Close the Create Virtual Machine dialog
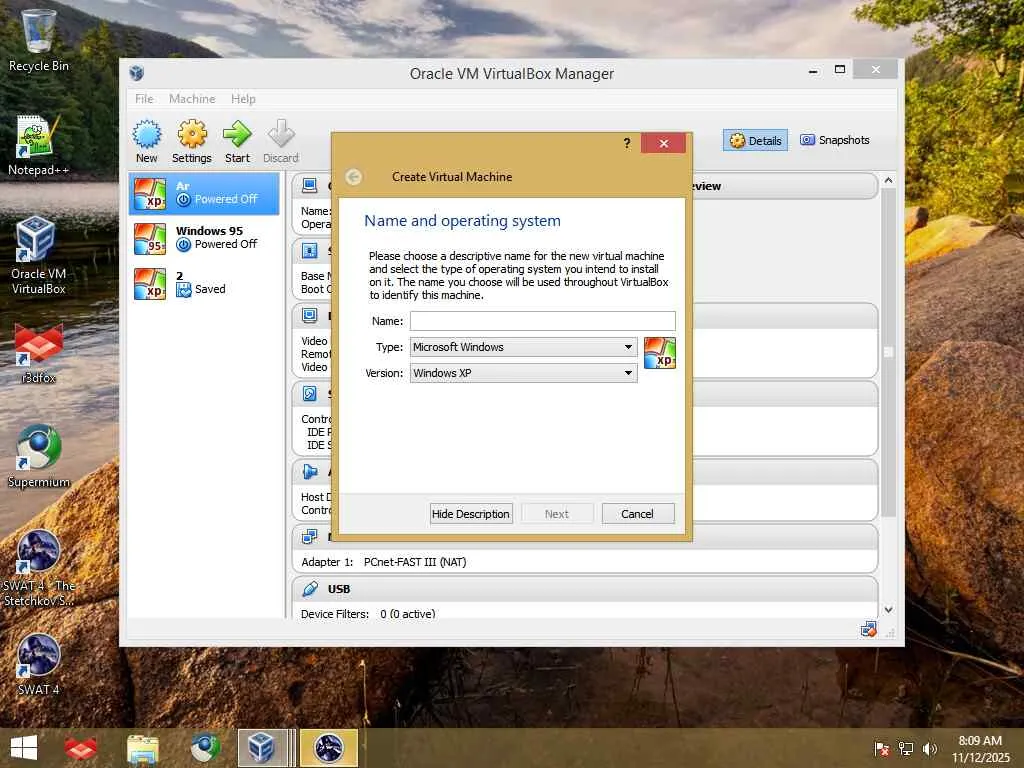 664,143
